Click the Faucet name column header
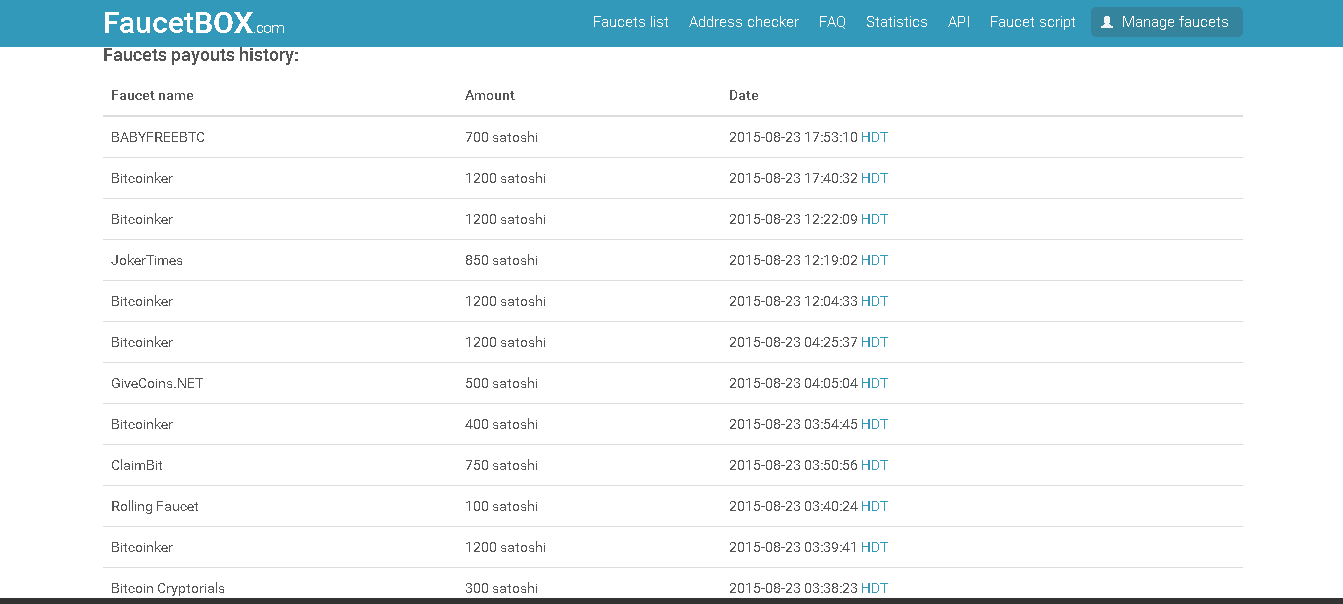The height and width of the screenshot is (604, 1343). tap(152, 95)
